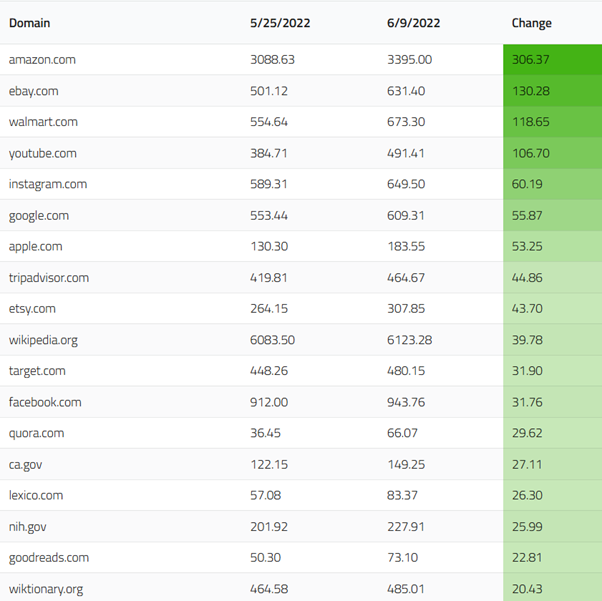Select walmart.com change value 118.65
The height and width of the screenshot is (601, 602).
click(x=531, y=122)
